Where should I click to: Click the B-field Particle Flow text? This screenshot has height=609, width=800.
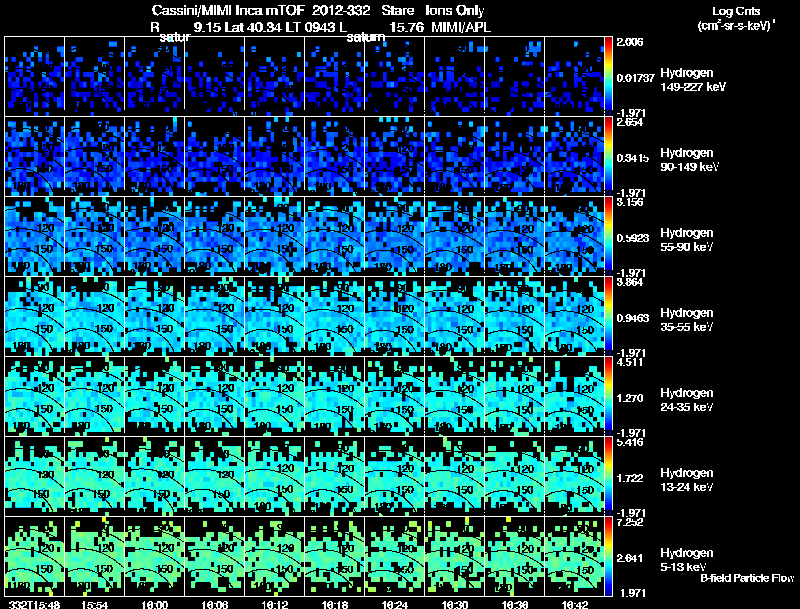(x=747, y=578)
